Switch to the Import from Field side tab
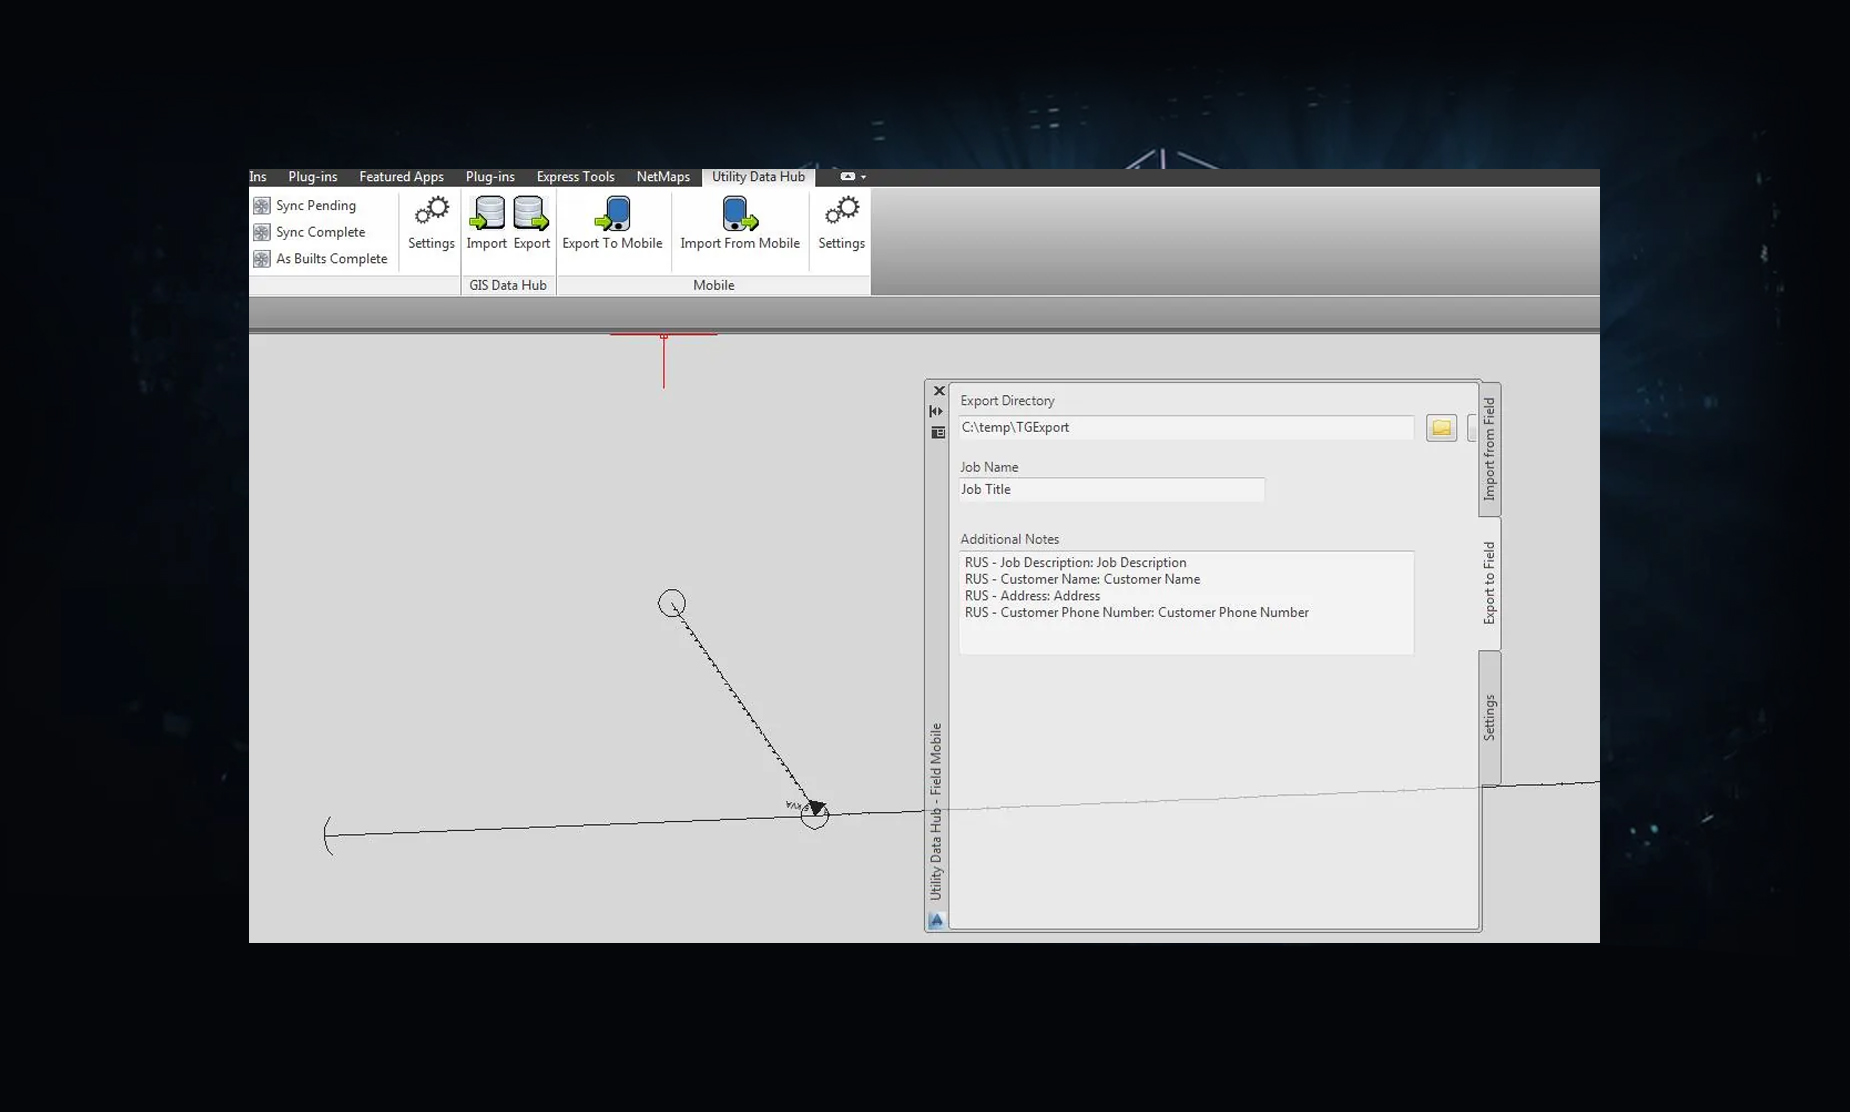This screenshot has height=1112, width=1850. click(x=1489, y=449)
